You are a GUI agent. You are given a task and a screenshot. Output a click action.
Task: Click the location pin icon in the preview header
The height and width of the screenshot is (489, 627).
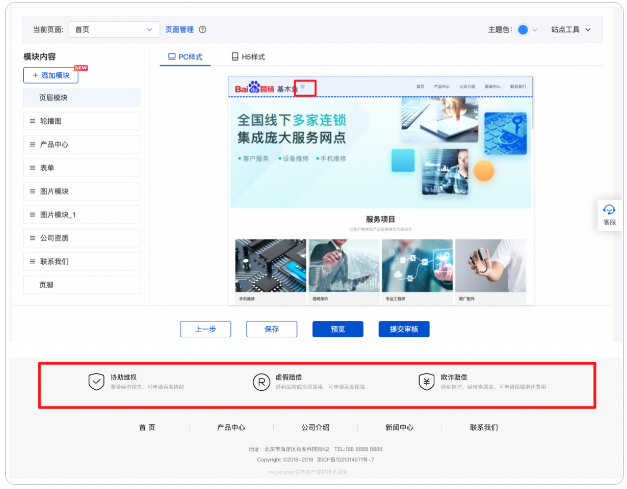pos(303,86)
